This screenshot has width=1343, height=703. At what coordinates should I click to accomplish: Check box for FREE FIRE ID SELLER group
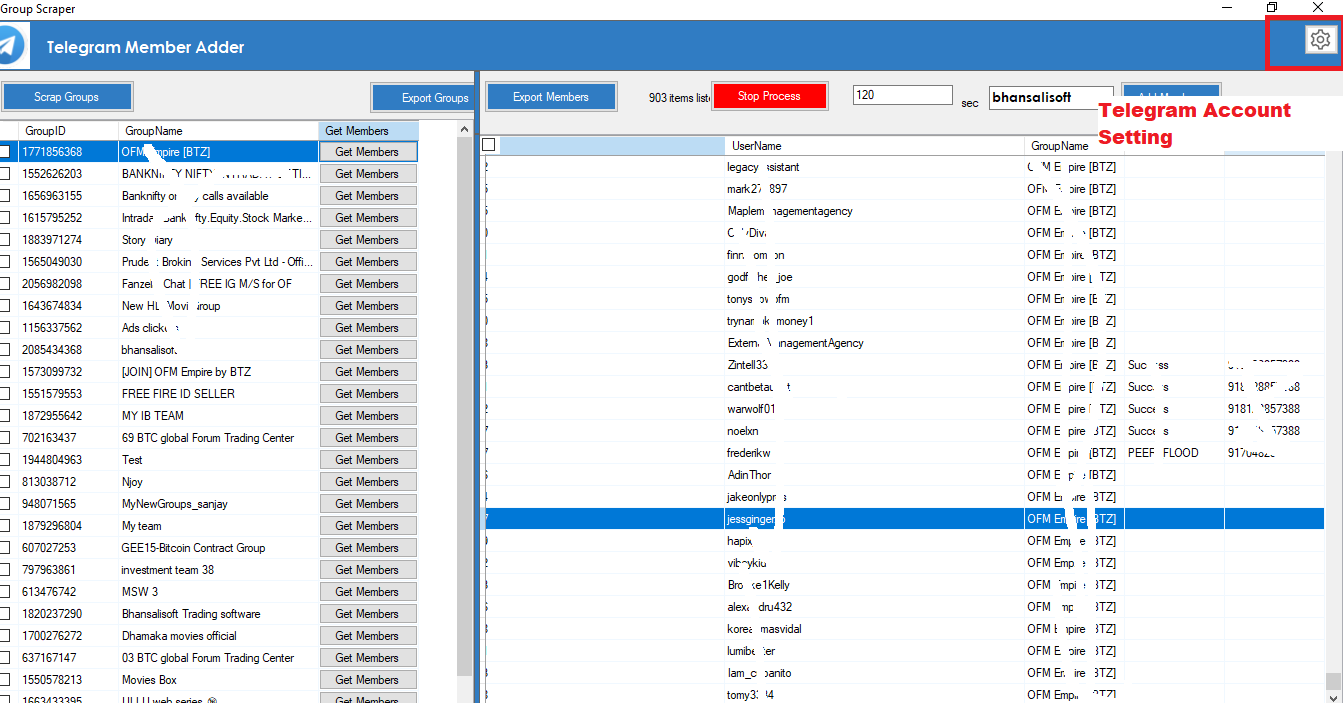point(5,394)
